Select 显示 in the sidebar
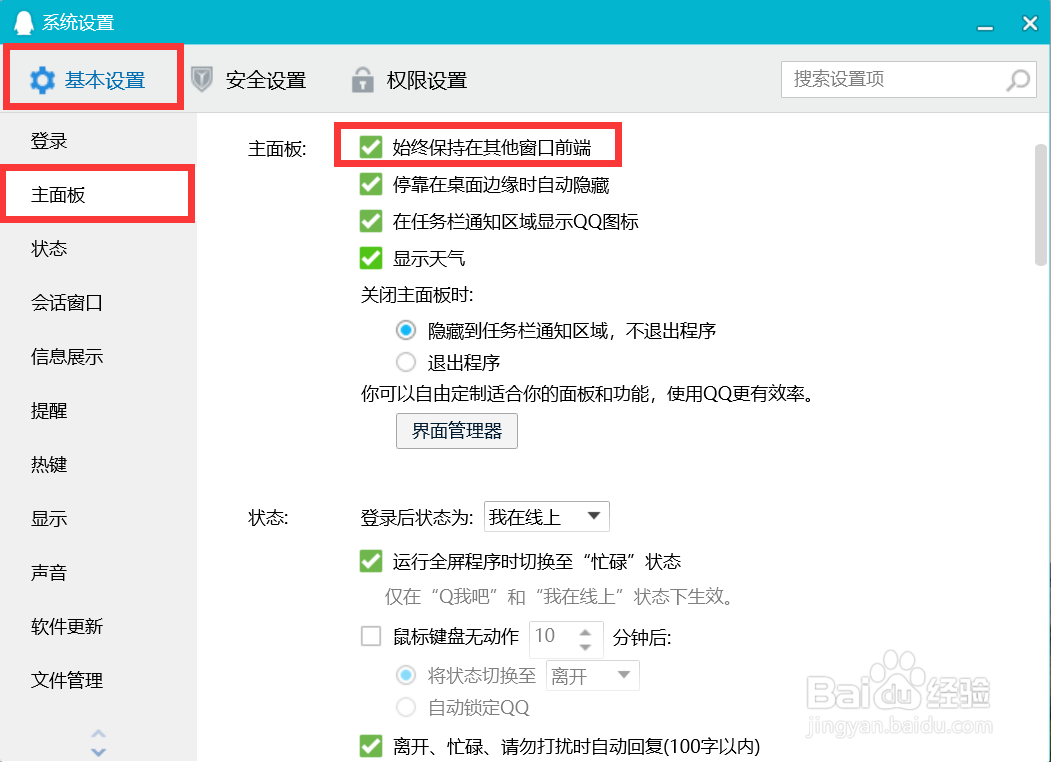The height and width of the screenshot is (762, 1051). (99, 519)
